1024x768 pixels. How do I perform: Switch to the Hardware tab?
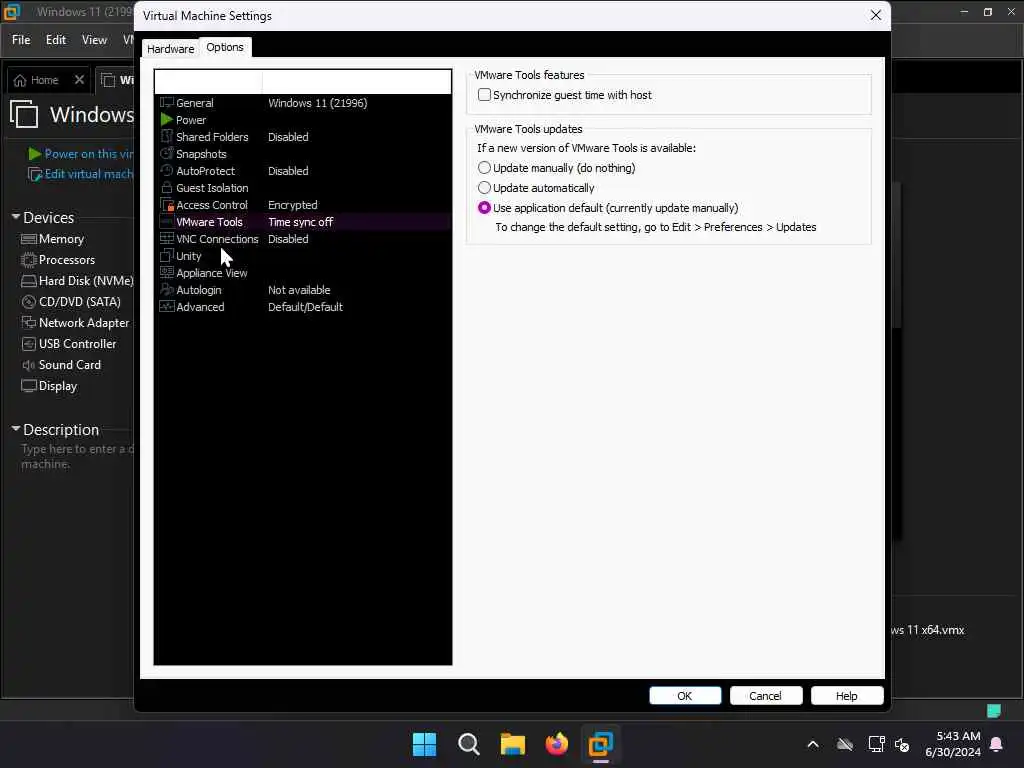click(170, 48)
